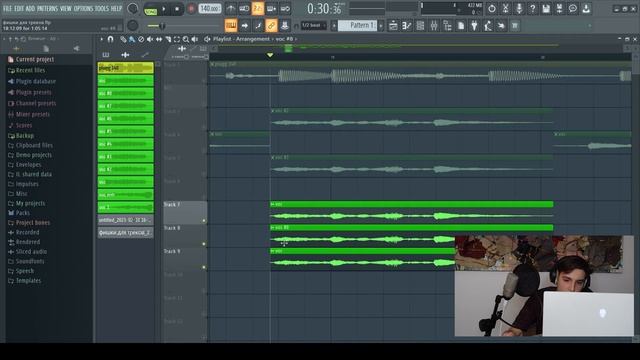Open the Channel rack icon
Image resolution: width=640 pixels, height=360 pixels.
(420, 26)
